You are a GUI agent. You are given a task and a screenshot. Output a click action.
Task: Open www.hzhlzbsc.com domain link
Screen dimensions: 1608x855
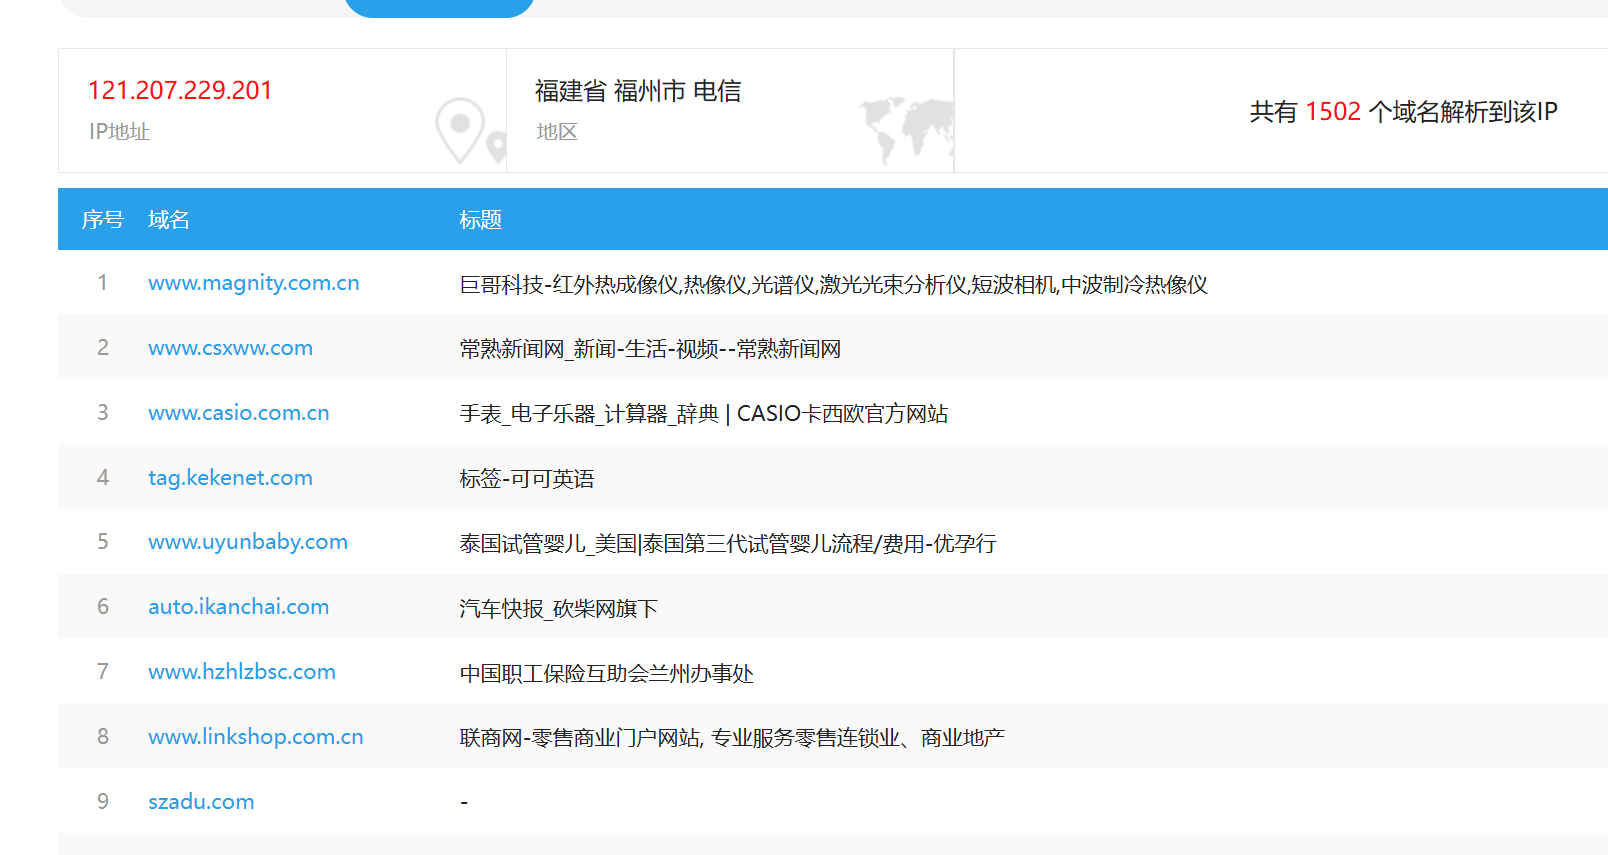click(x=242, y=672)
